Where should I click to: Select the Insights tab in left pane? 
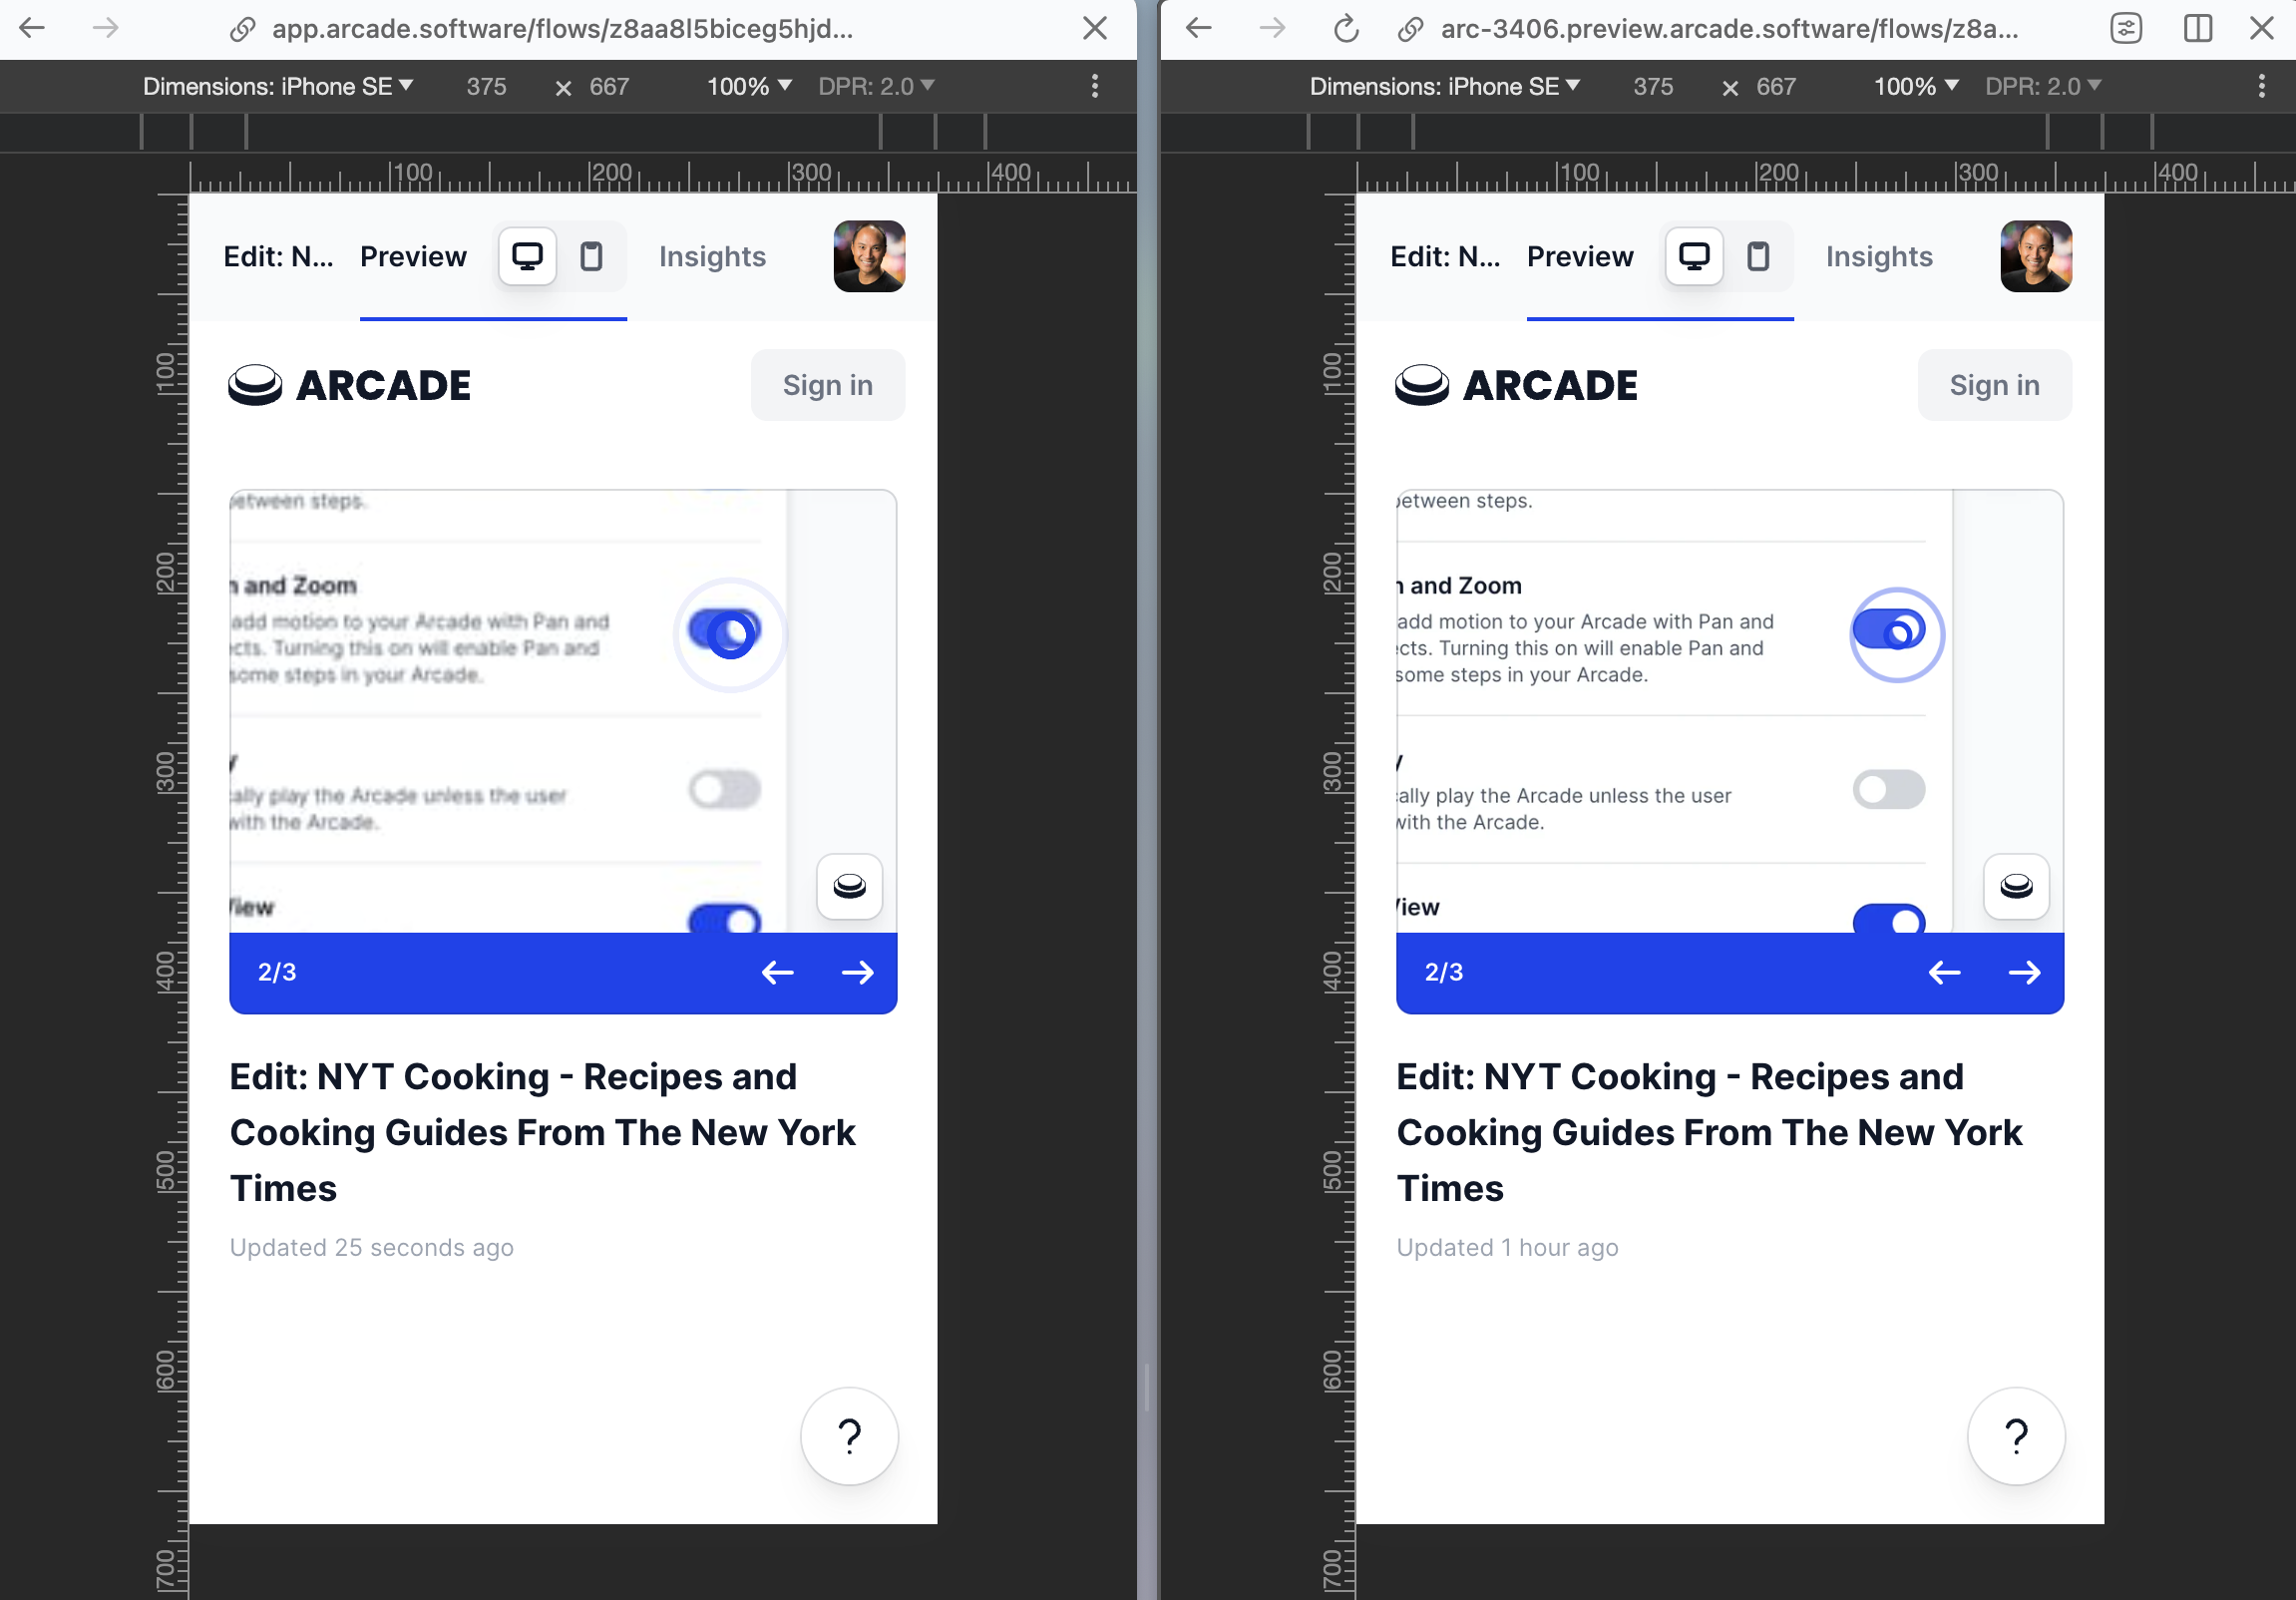click(x=712, y=257)
